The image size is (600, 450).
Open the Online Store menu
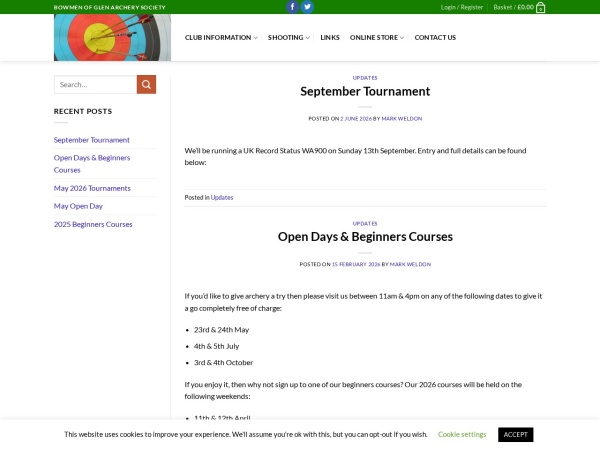tap(374, 38)
